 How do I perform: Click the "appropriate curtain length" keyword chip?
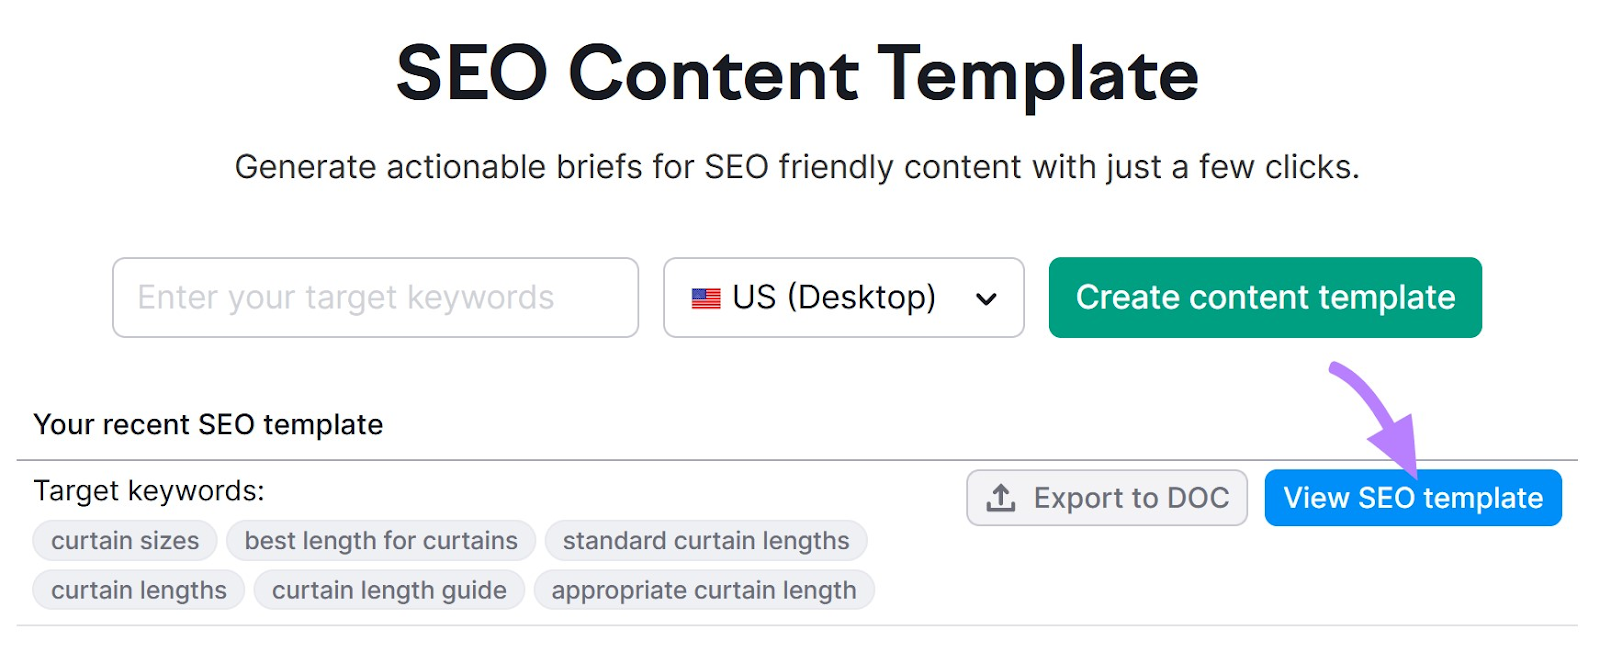[704, 590]
